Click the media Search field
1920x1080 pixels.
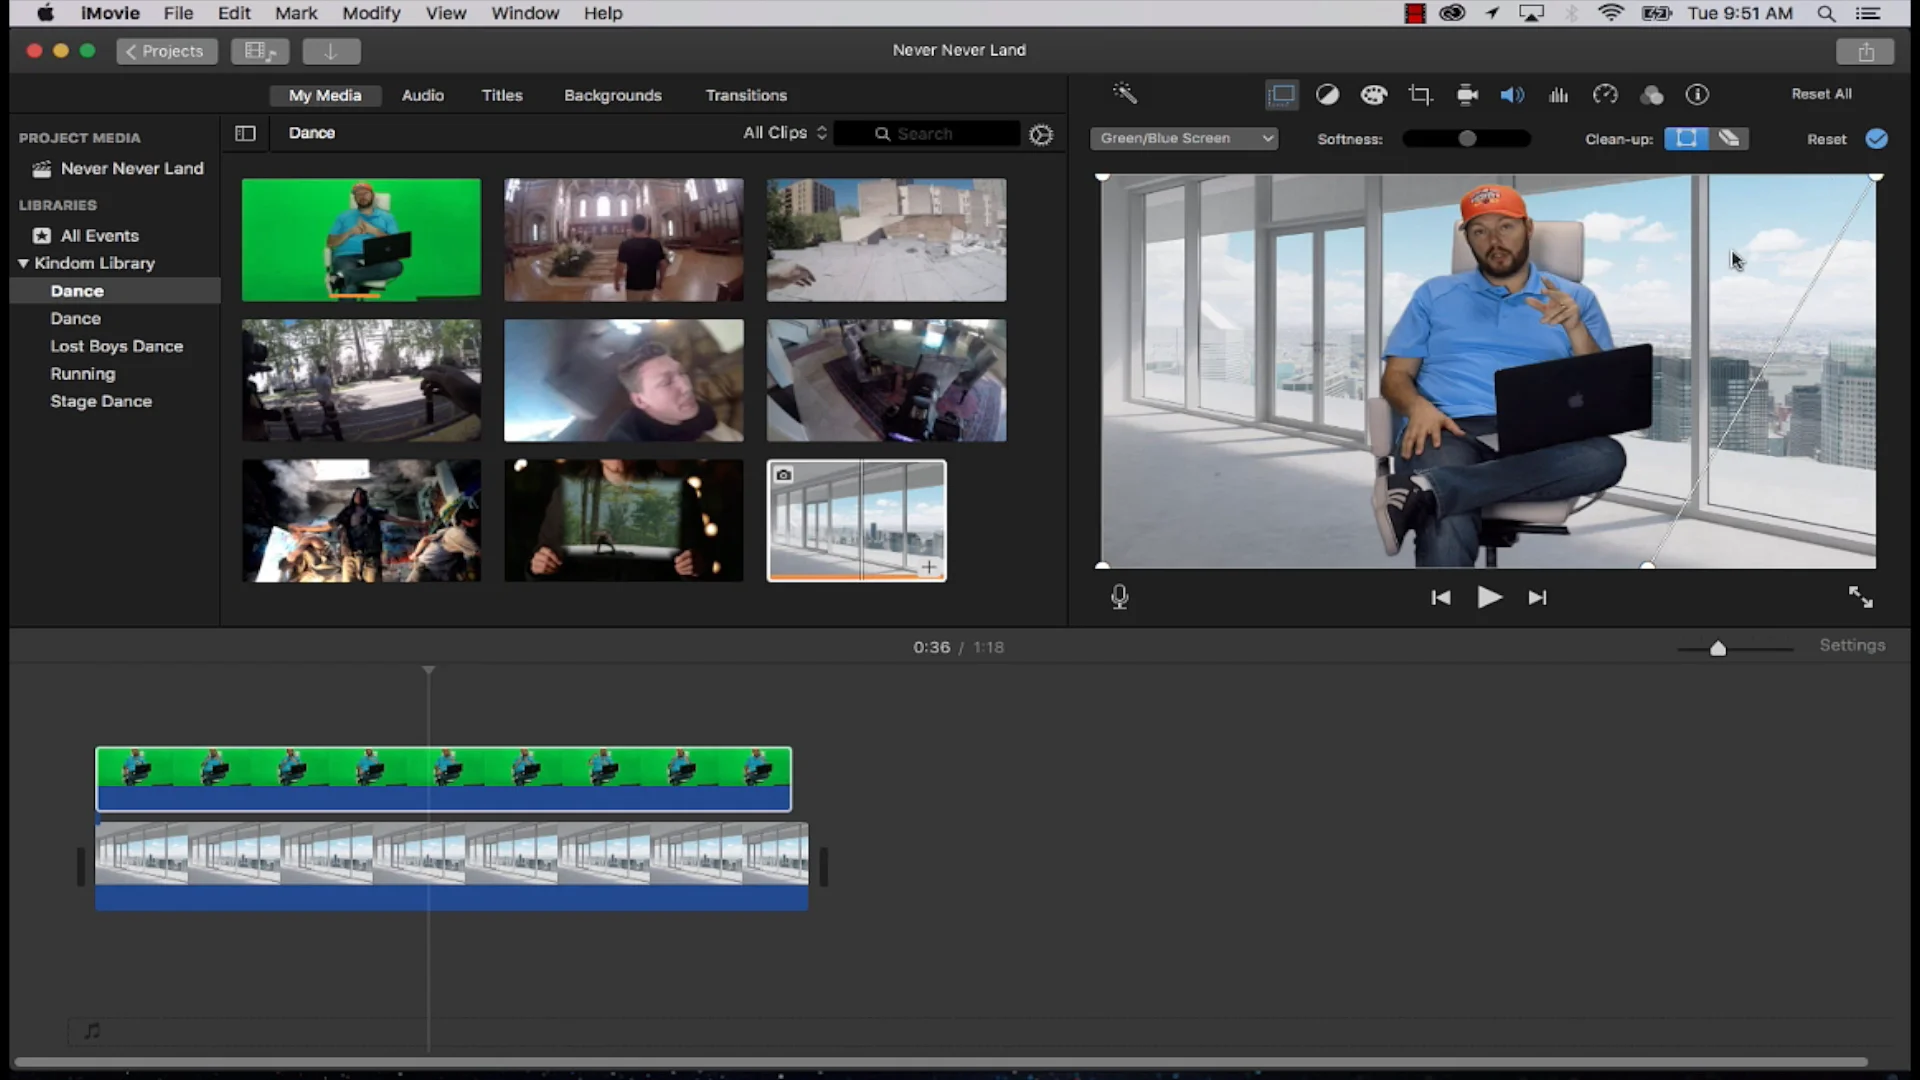(927, 133)
